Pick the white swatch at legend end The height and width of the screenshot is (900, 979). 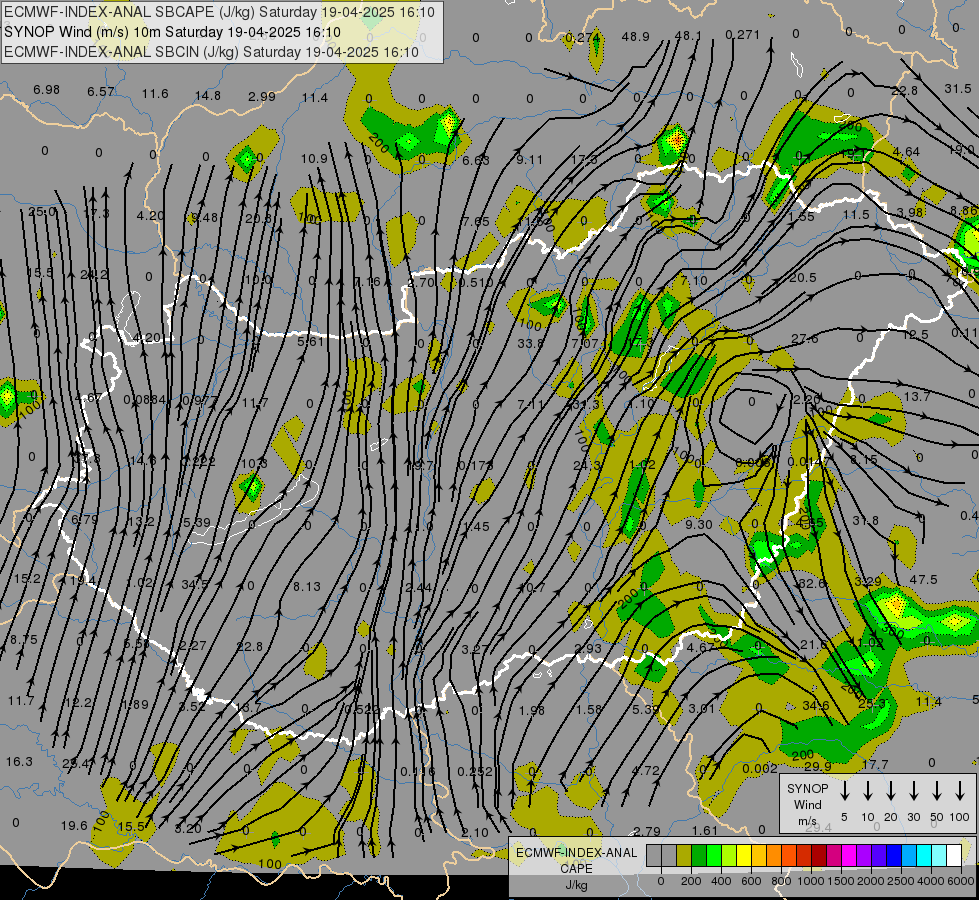click(953, 856)
